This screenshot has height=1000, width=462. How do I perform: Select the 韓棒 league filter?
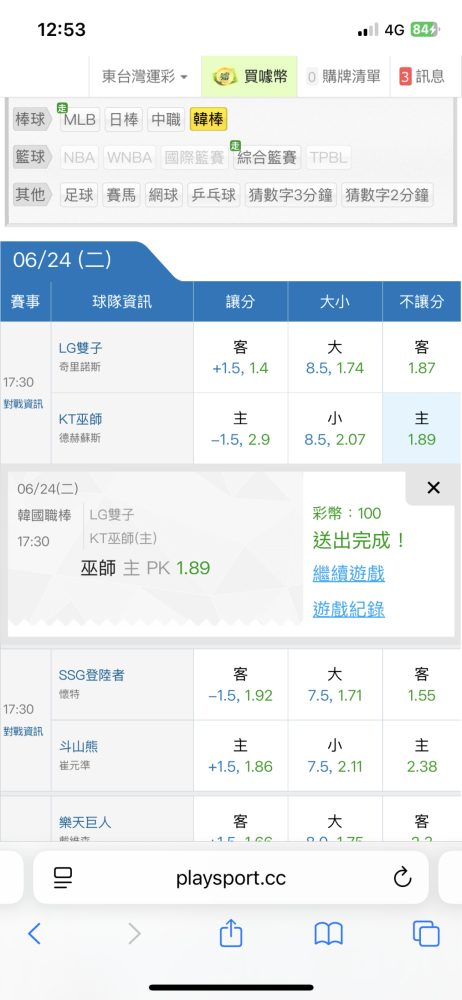pyautogui.click(x=208, y=119)
